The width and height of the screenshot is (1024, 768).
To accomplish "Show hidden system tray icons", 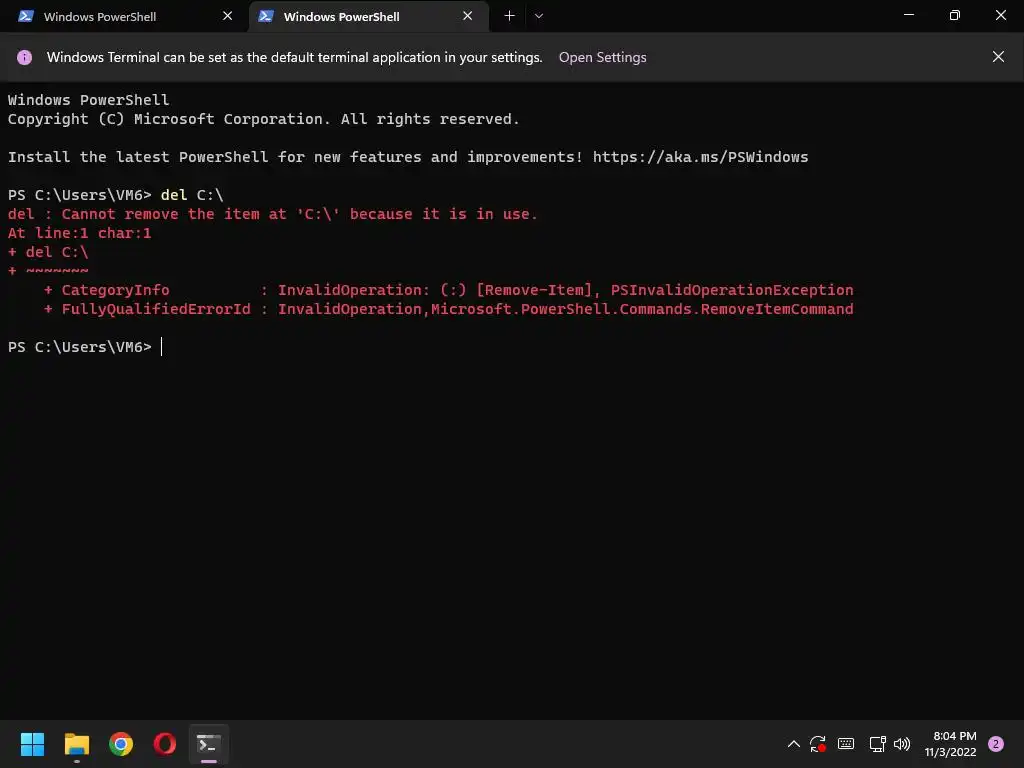I will [x=793, y=744].
